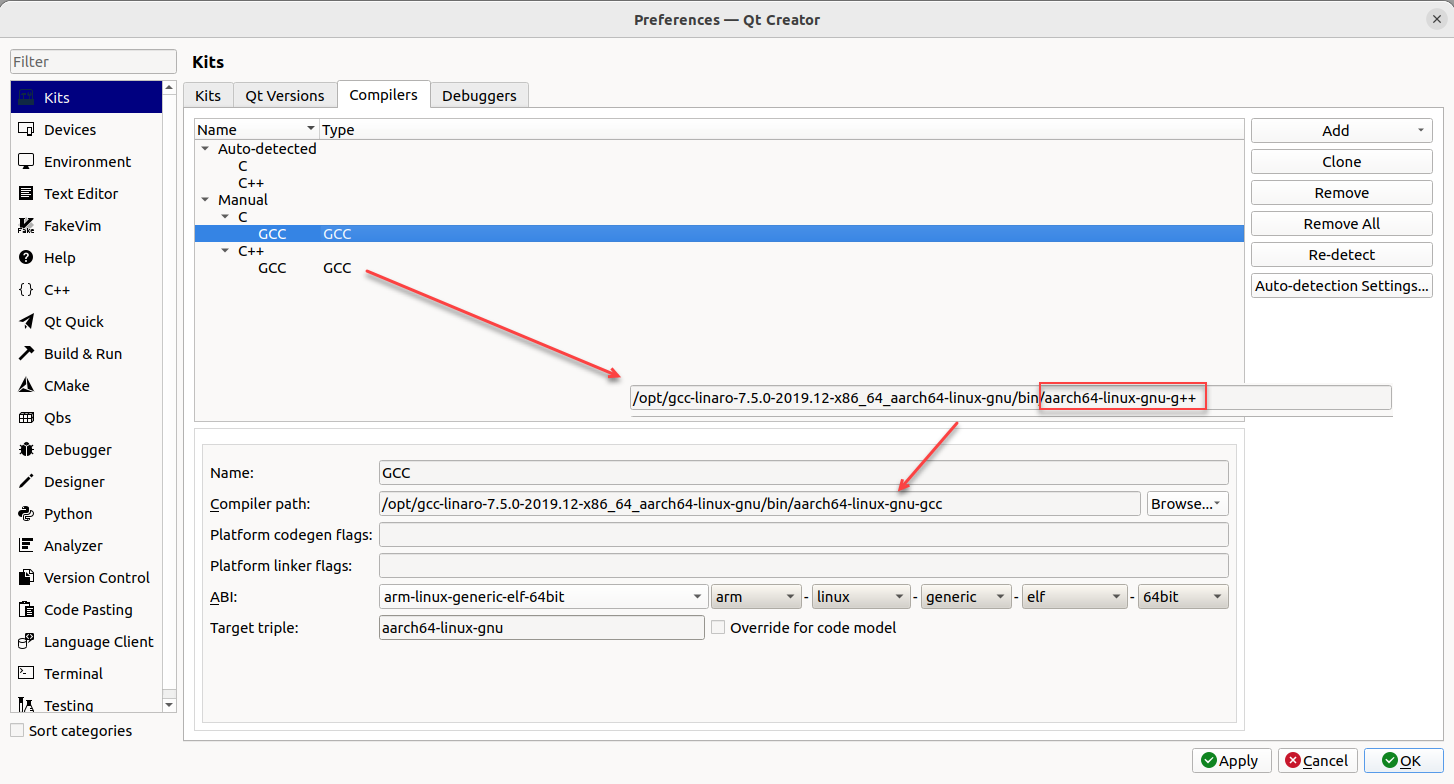Select the Kits category icon

26,98
